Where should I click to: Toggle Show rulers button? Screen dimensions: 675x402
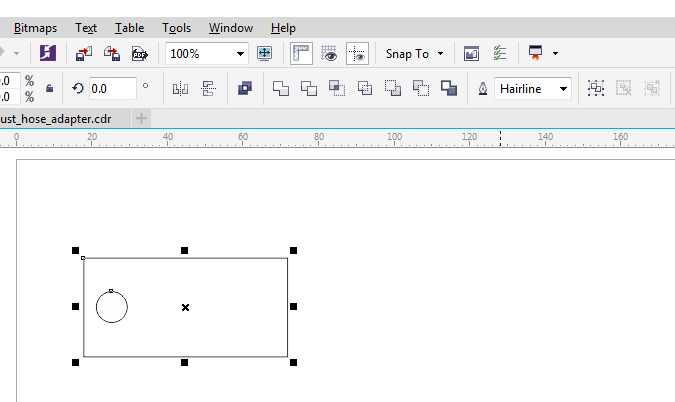tap(301, 54)
